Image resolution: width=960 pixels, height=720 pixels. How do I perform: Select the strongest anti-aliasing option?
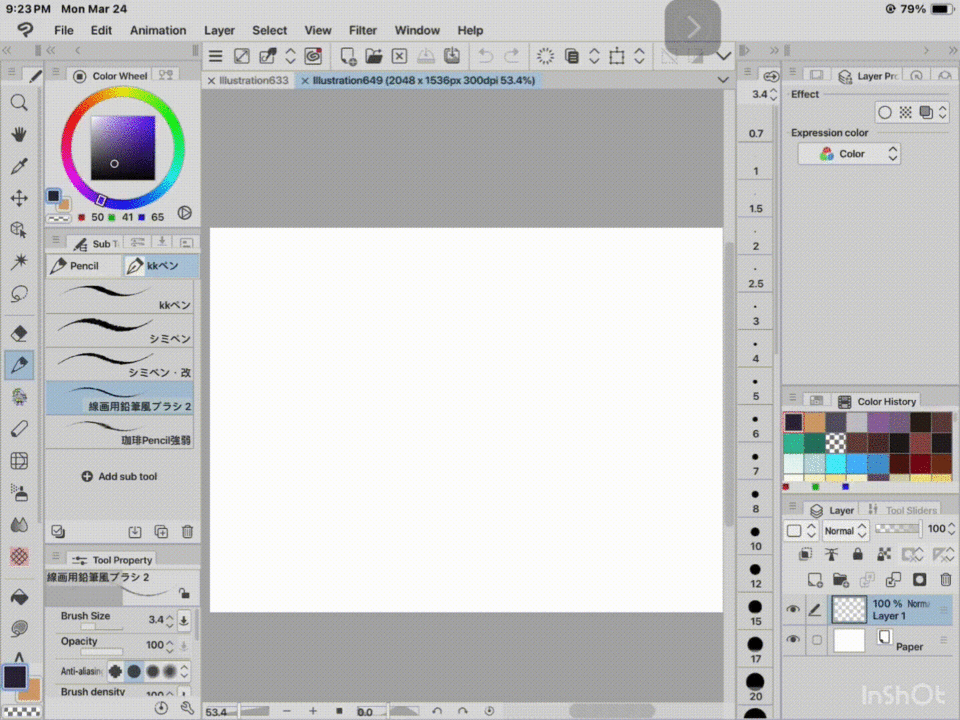[170, 672]
